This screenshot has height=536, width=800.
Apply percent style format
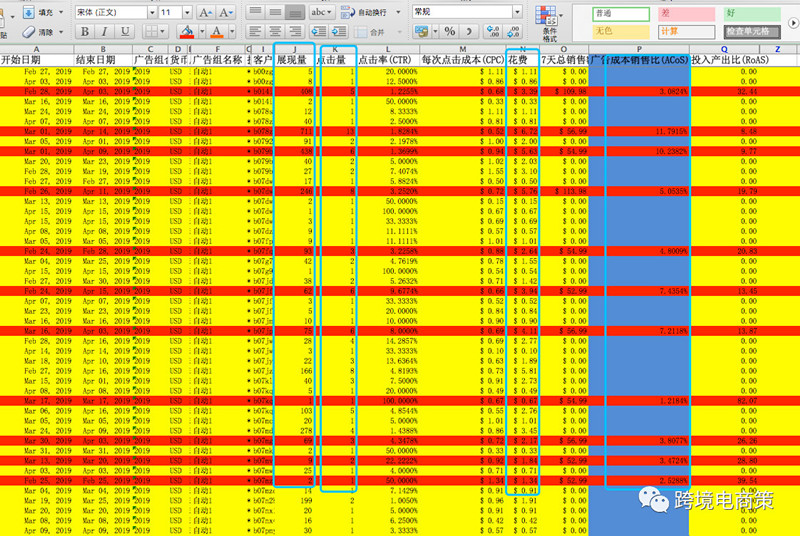click(449, 32)
